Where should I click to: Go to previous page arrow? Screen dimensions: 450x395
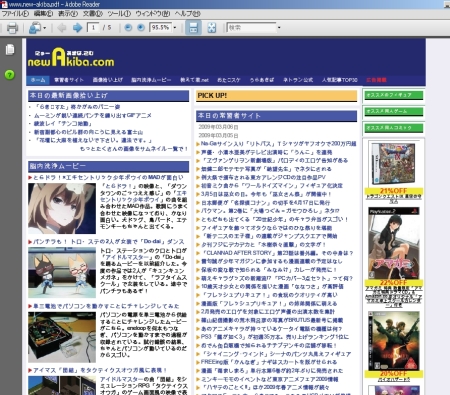point(61,28)
